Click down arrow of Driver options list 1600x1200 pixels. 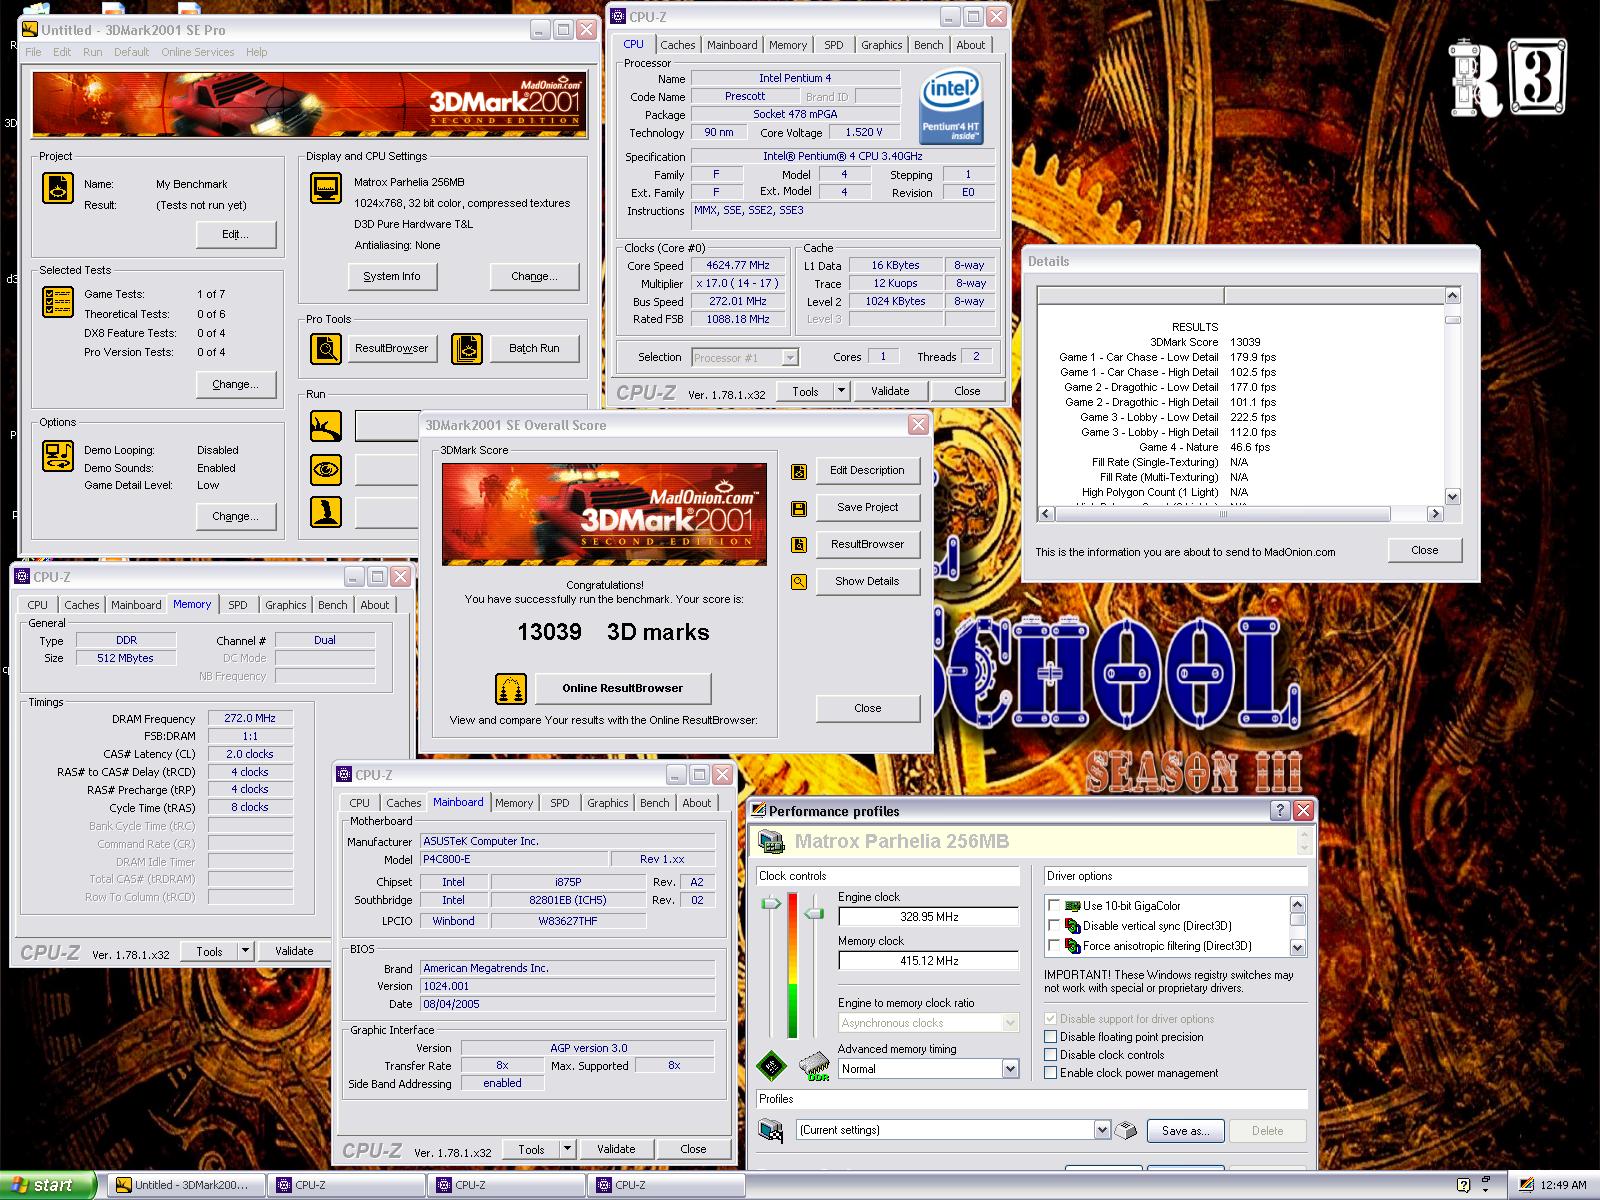pos(1298,947)
